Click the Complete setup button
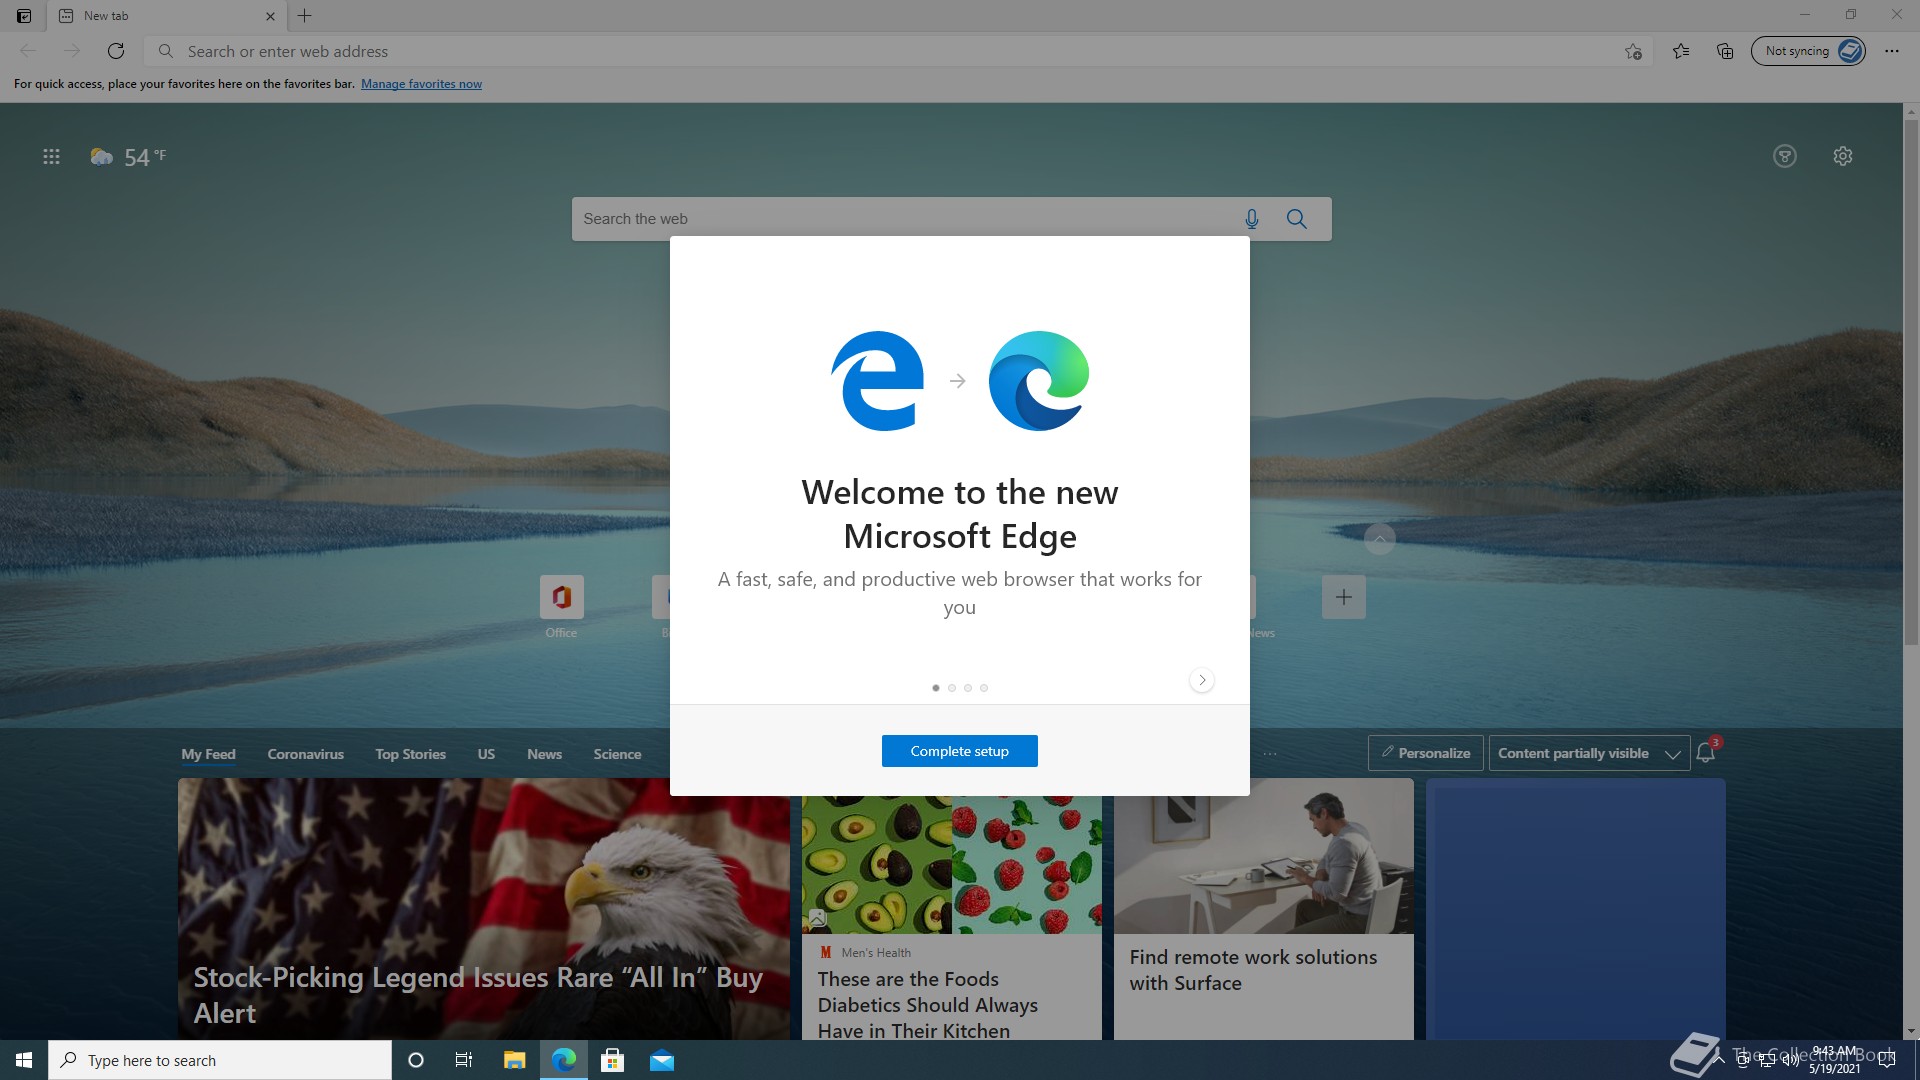 pos(960,751)
